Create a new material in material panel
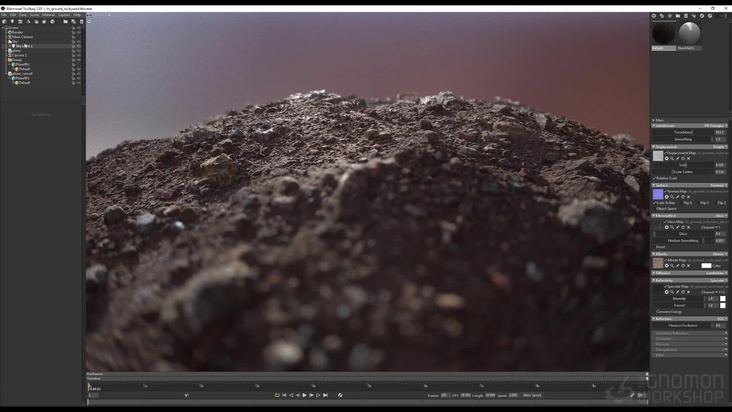This screenshot has width=732, height=412. tap(654, 16)
